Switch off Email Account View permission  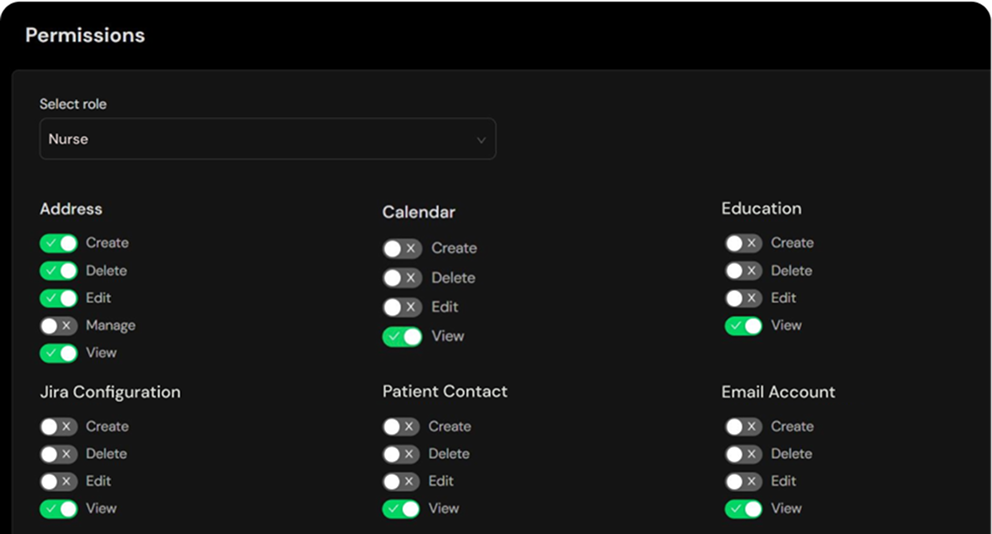click(743, 509)
